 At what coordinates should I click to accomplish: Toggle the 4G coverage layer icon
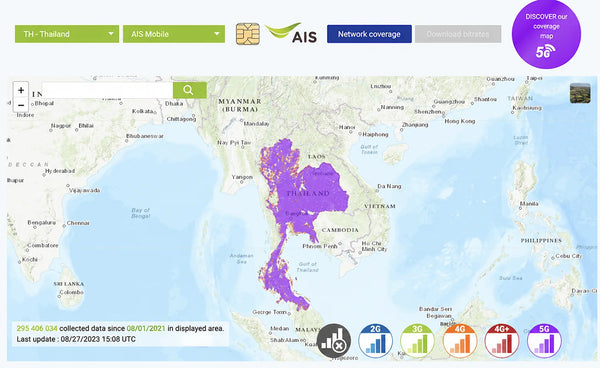[460, 340]
